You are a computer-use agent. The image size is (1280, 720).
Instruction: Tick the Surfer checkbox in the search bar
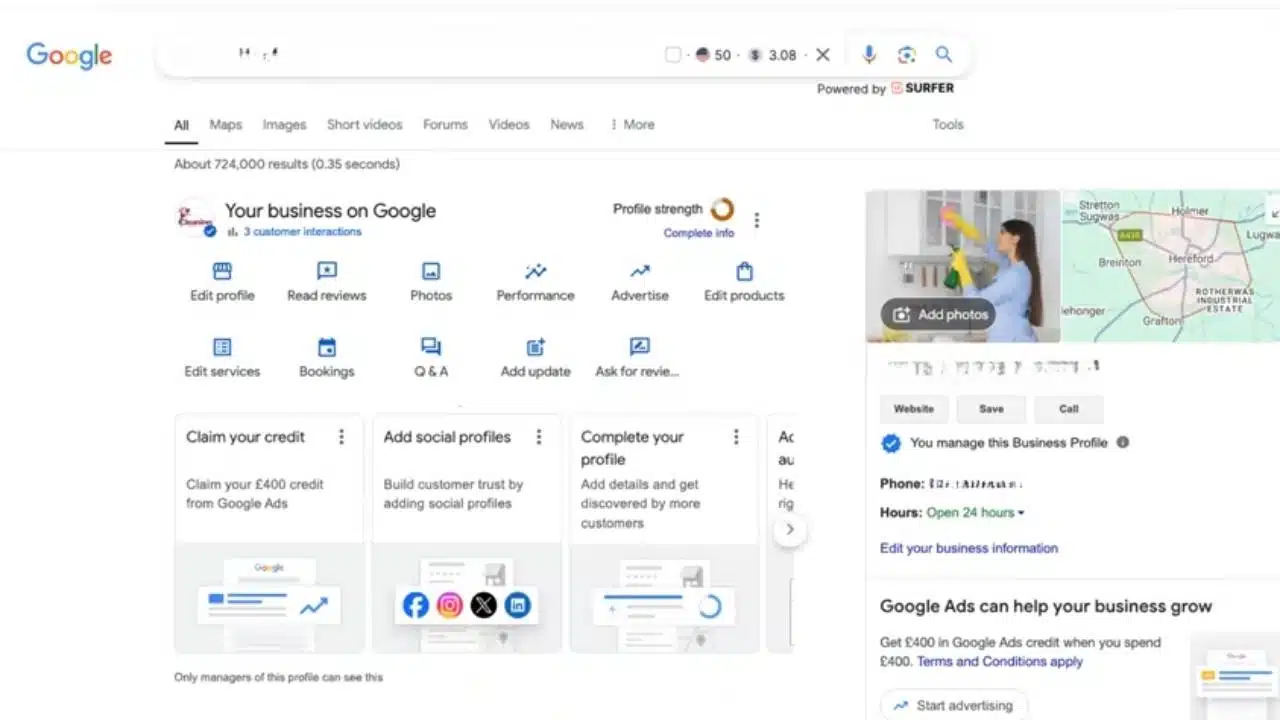673,55
